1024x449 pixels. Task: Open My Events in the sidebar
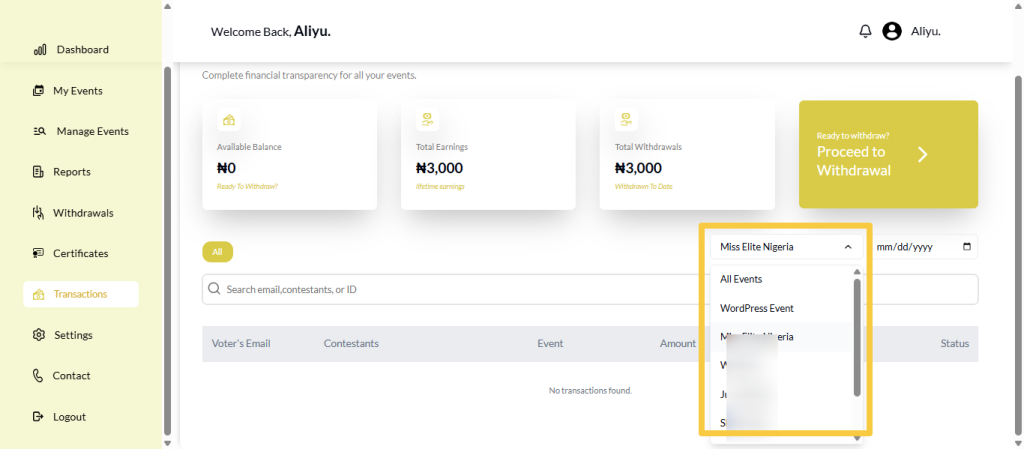coord(77,91)
